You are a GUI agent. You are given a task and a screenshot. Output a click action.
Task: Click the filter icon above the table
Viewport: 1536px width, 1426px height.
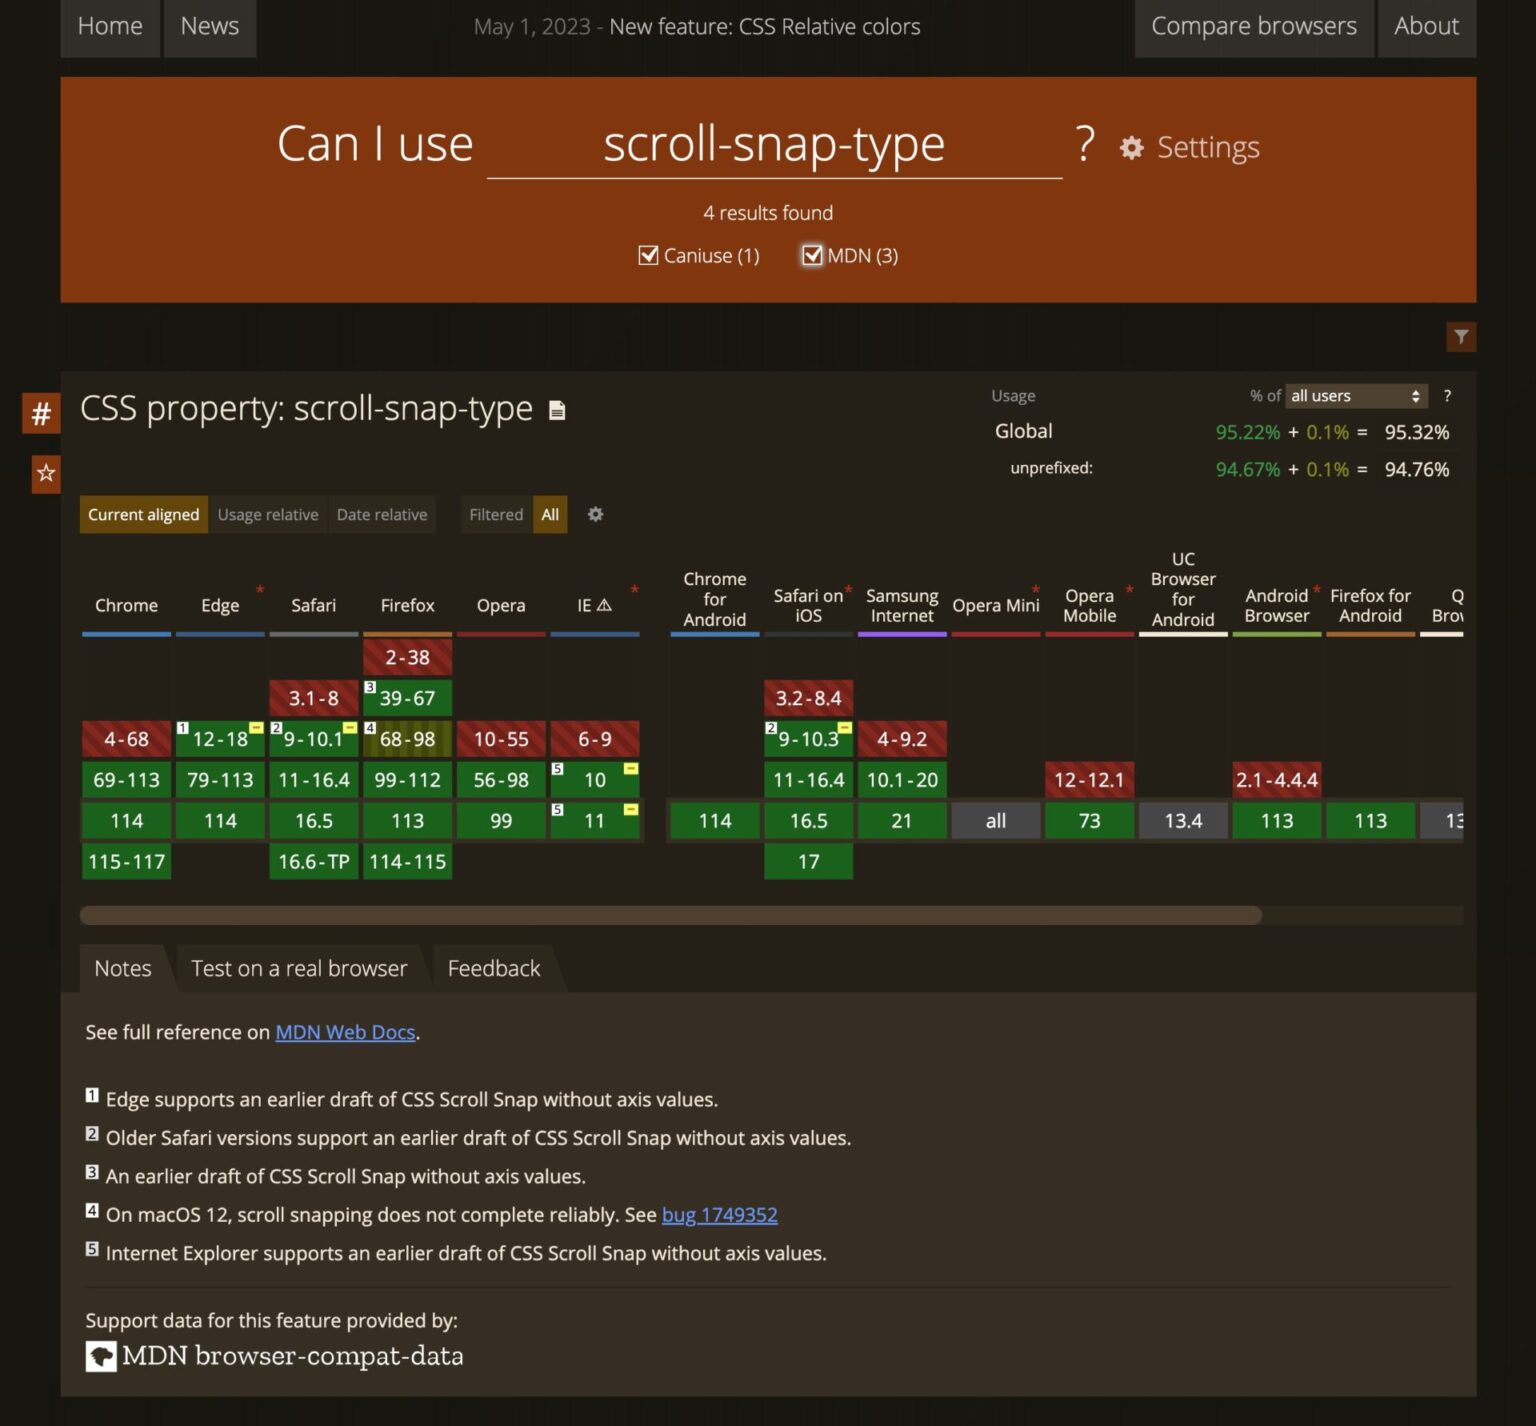[x=1461, y=337]
